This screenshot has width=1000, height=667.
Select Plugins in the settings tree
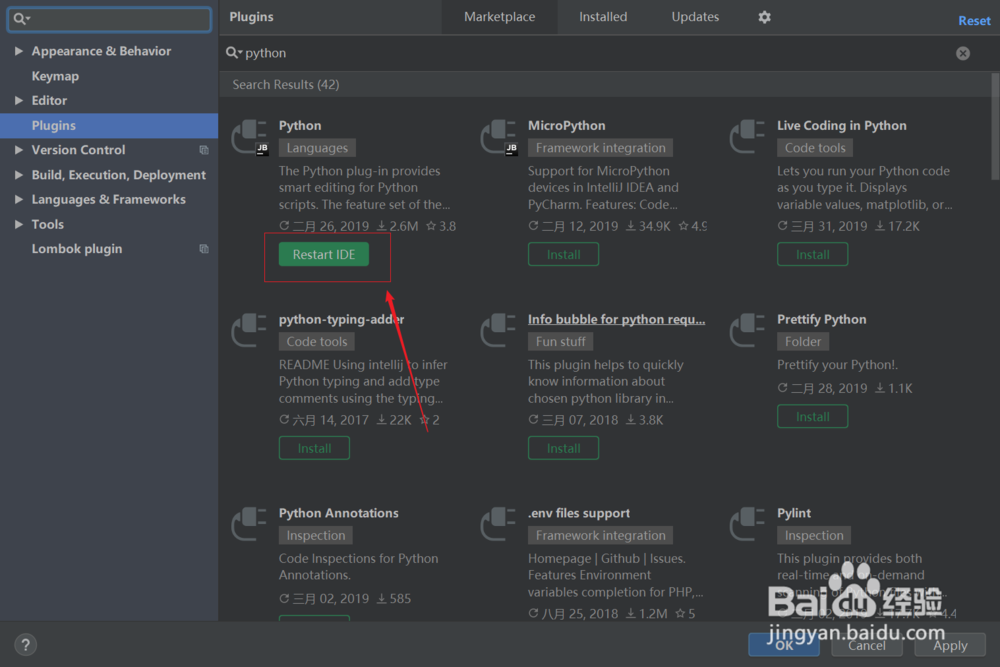109,126
